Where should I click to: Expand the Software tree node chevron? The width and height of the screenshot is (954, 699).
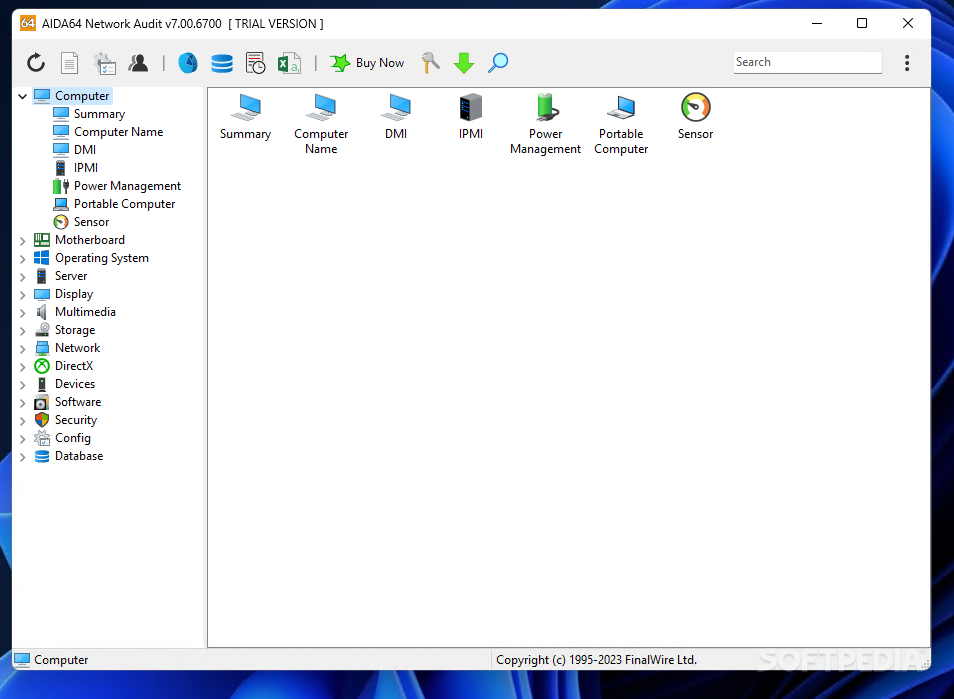(x=23, y=403)
